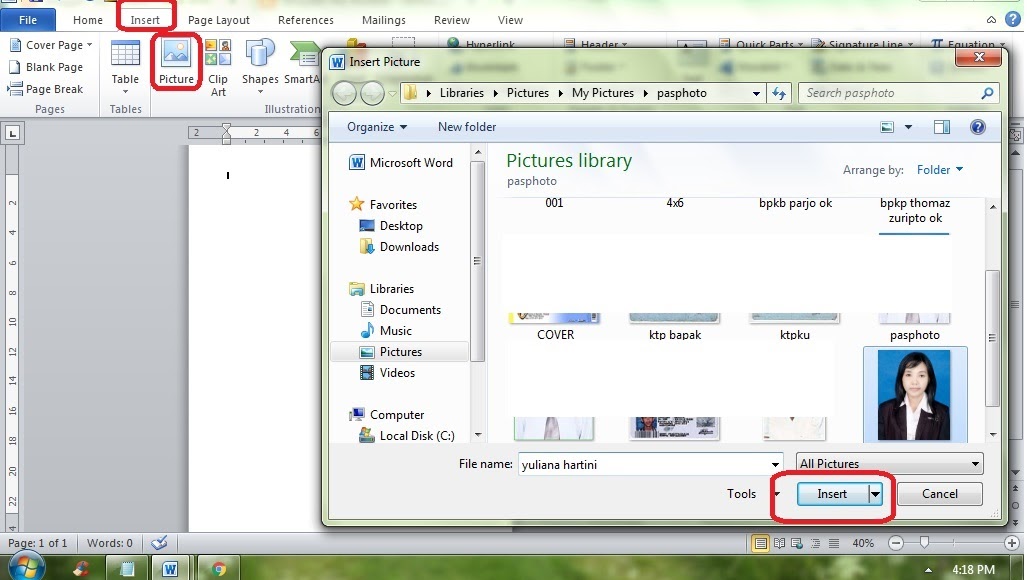Screen dimensions: 1032x580
Task: Select Local Disk (C:)
Action: 416,436
